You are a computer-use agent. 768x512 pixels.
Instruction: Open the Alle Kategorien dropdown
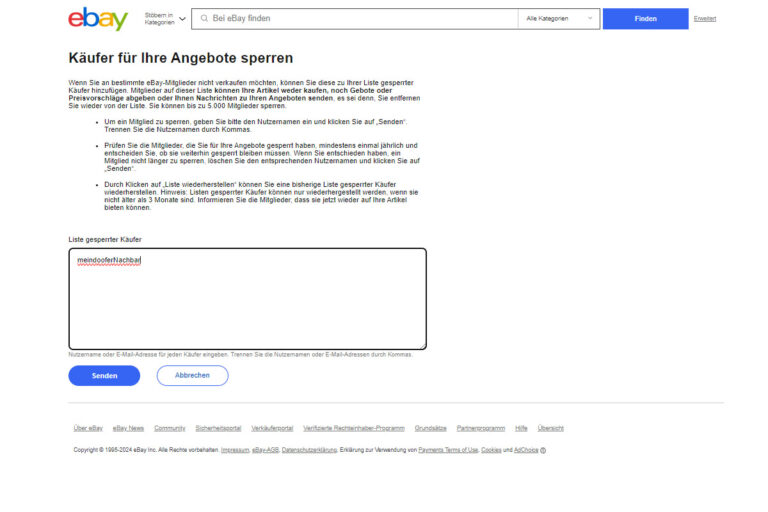tap(559, 19)
